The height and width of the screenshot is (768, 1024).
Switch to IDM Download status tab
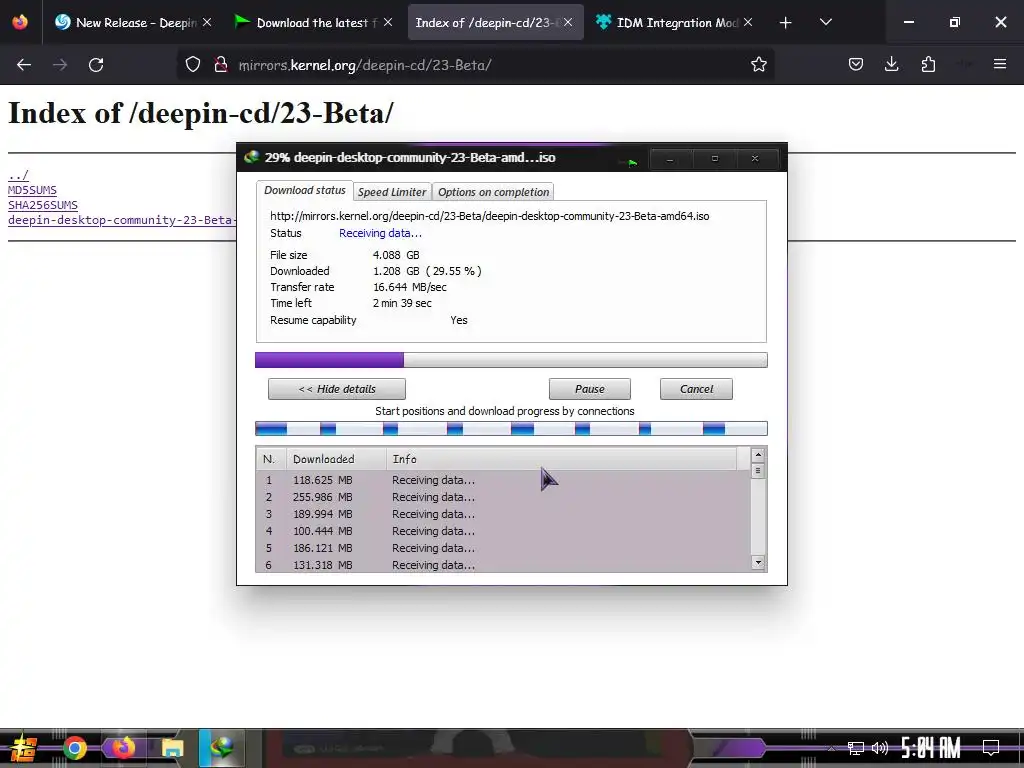(304, 190)
